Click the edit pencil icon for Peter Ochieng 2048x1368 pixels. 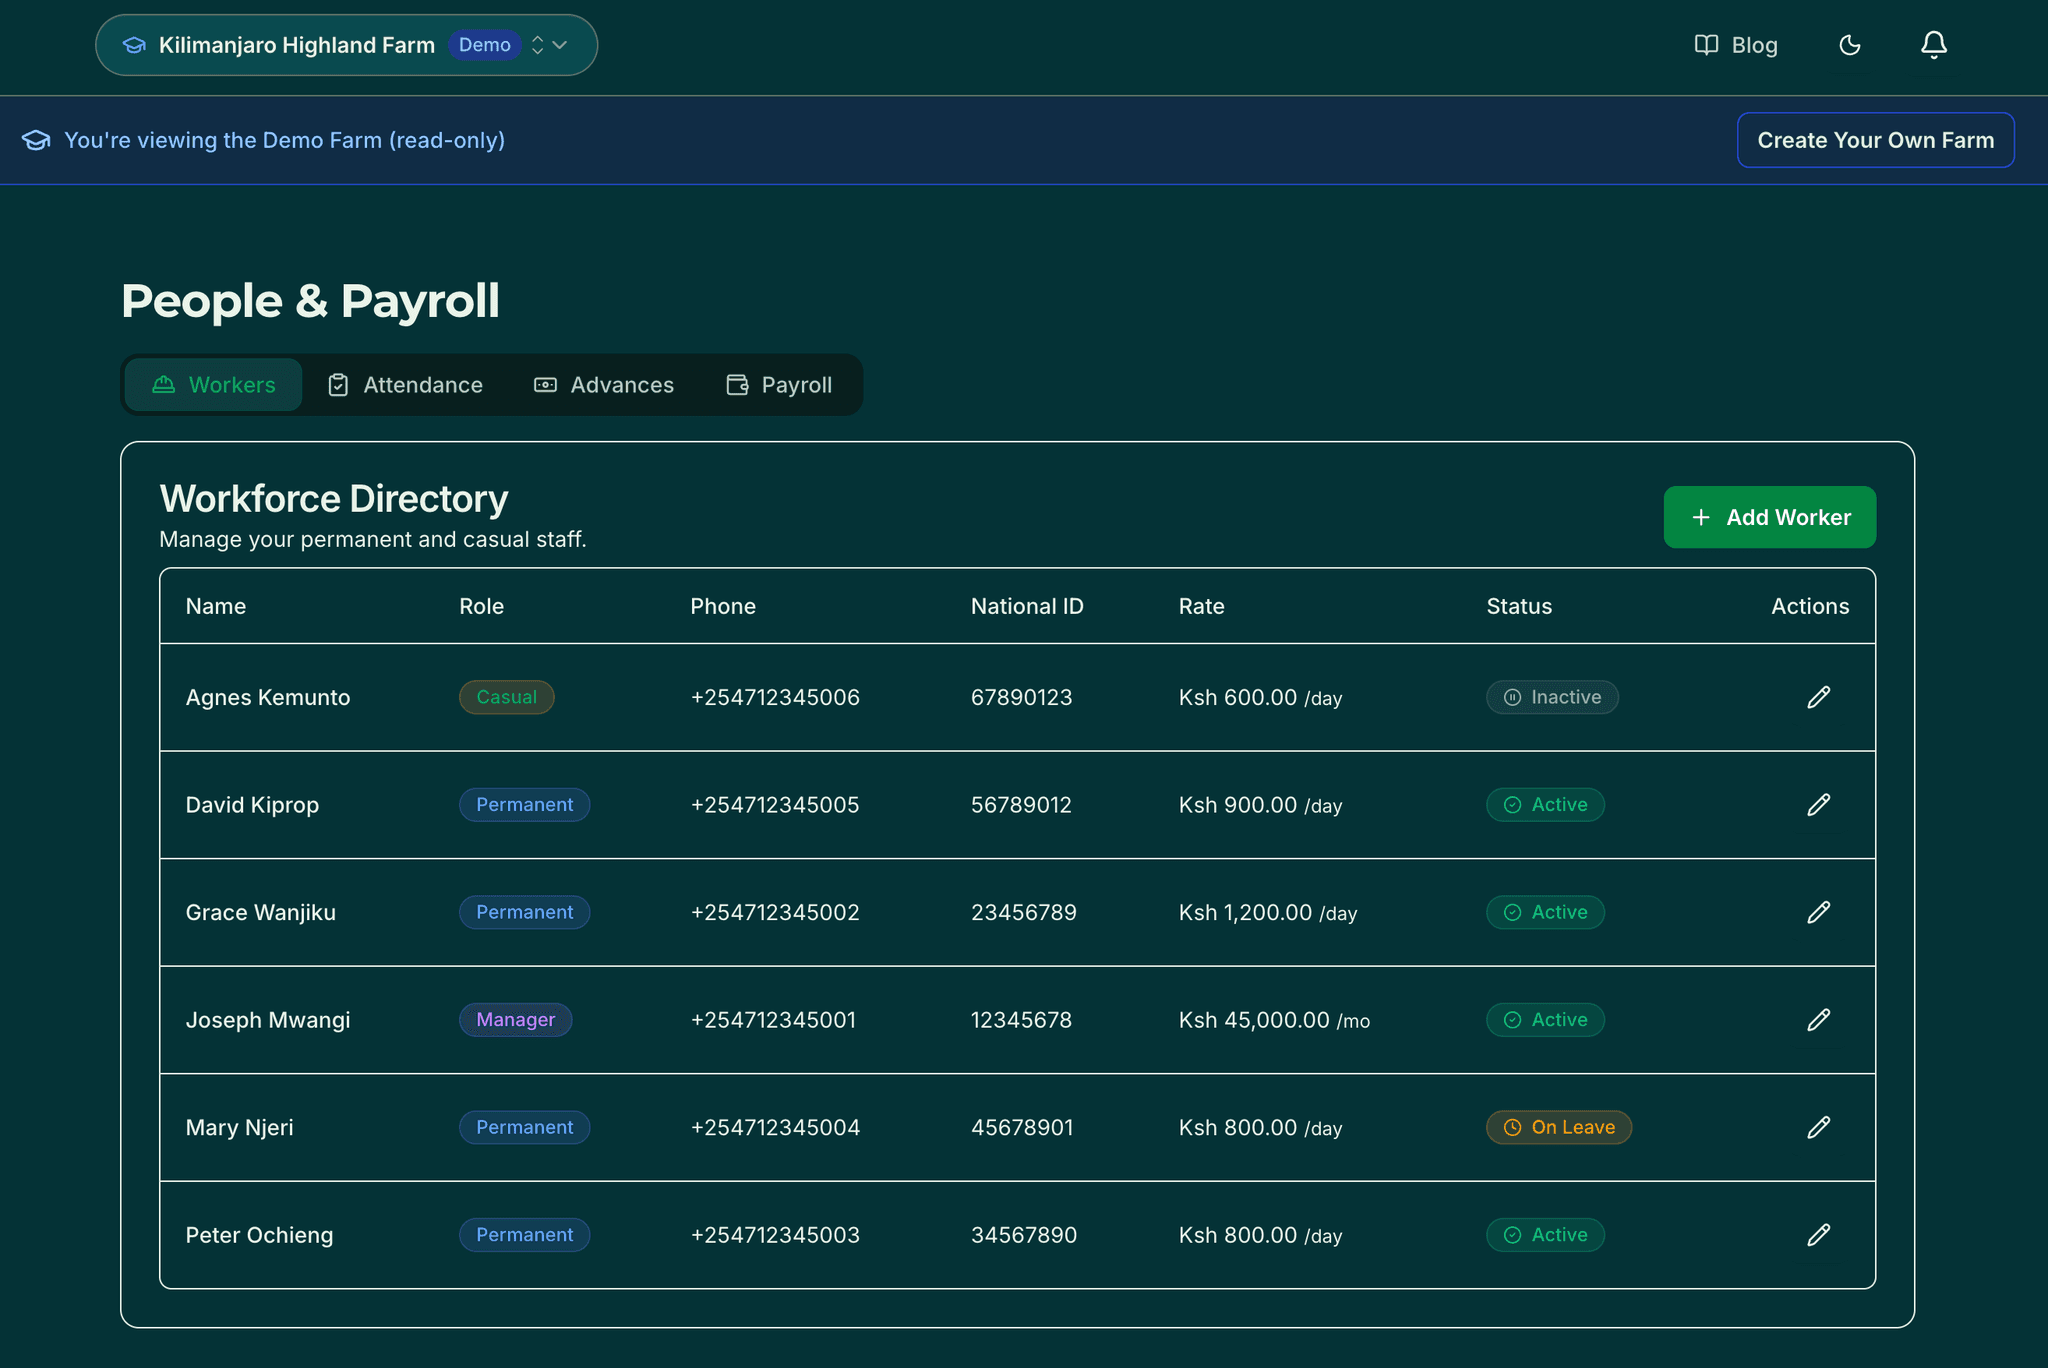1819,1235
